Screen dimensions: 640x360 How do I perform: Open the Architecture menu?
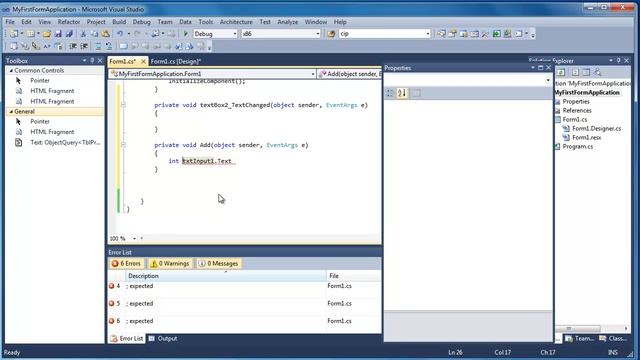236,22
